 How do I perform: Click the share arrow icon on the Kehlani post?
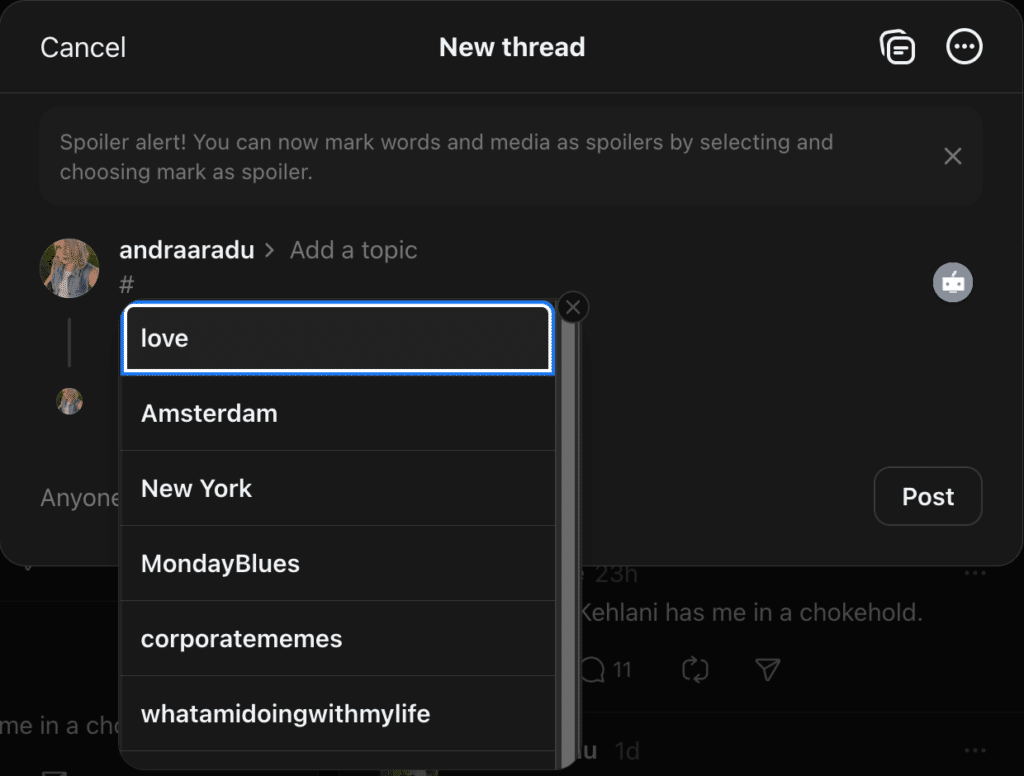767,670
